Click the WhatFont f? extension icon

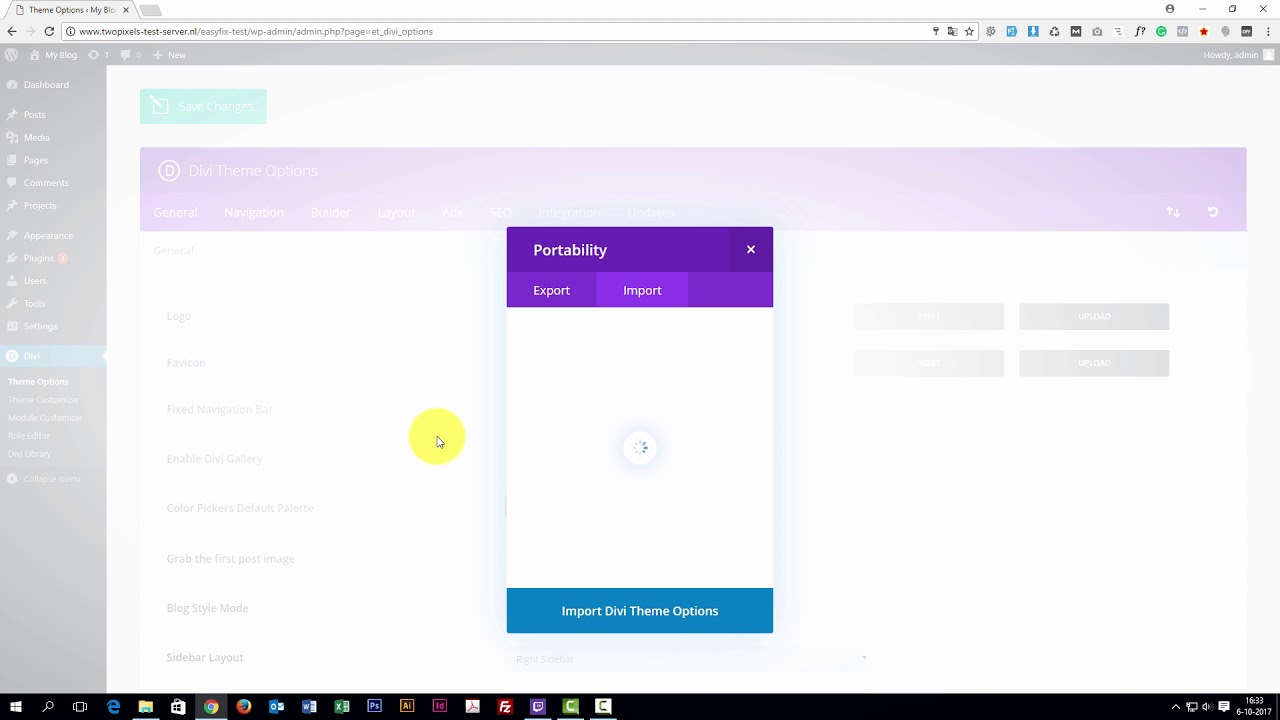tap(1140, 31)
